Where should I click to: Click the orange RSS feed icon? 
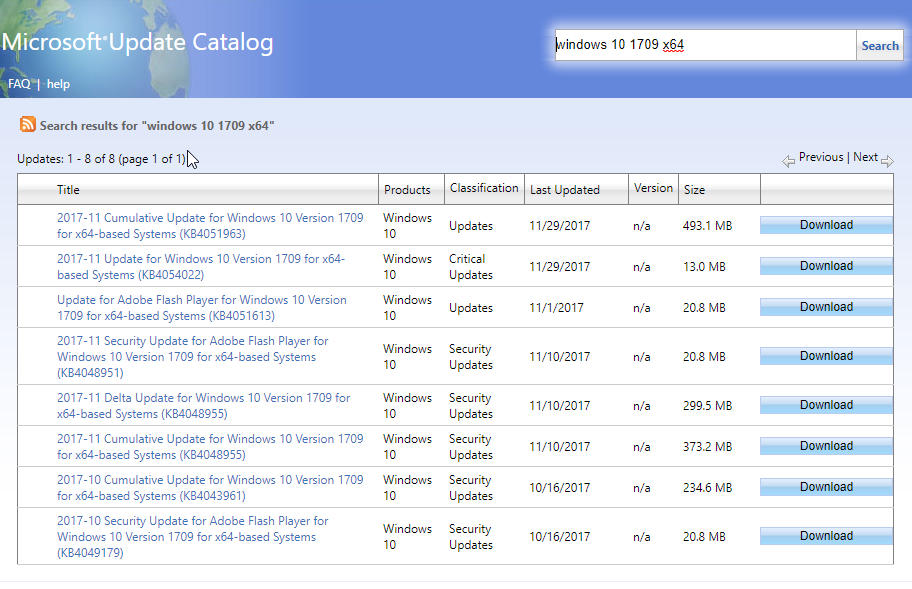pyautogui.click(x=27, y=124)
